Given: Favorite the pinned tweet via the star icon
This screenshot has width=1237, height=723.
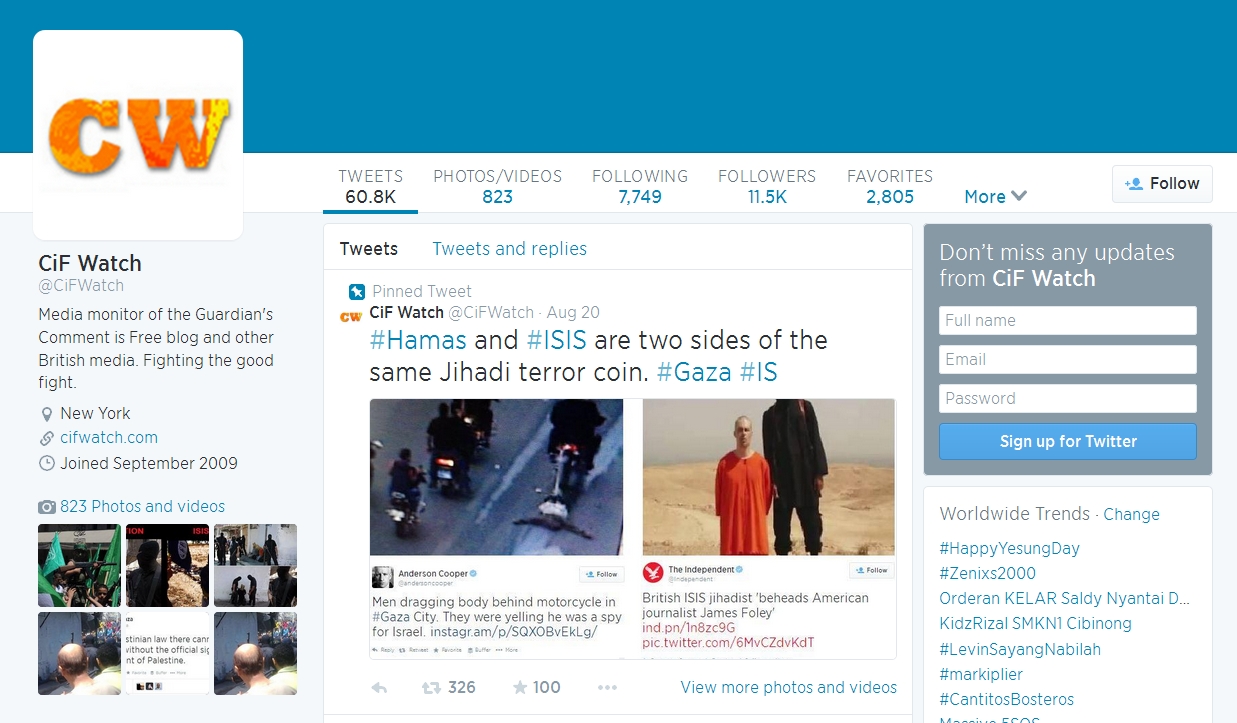Looking at the screenshot, I should 520,688.
